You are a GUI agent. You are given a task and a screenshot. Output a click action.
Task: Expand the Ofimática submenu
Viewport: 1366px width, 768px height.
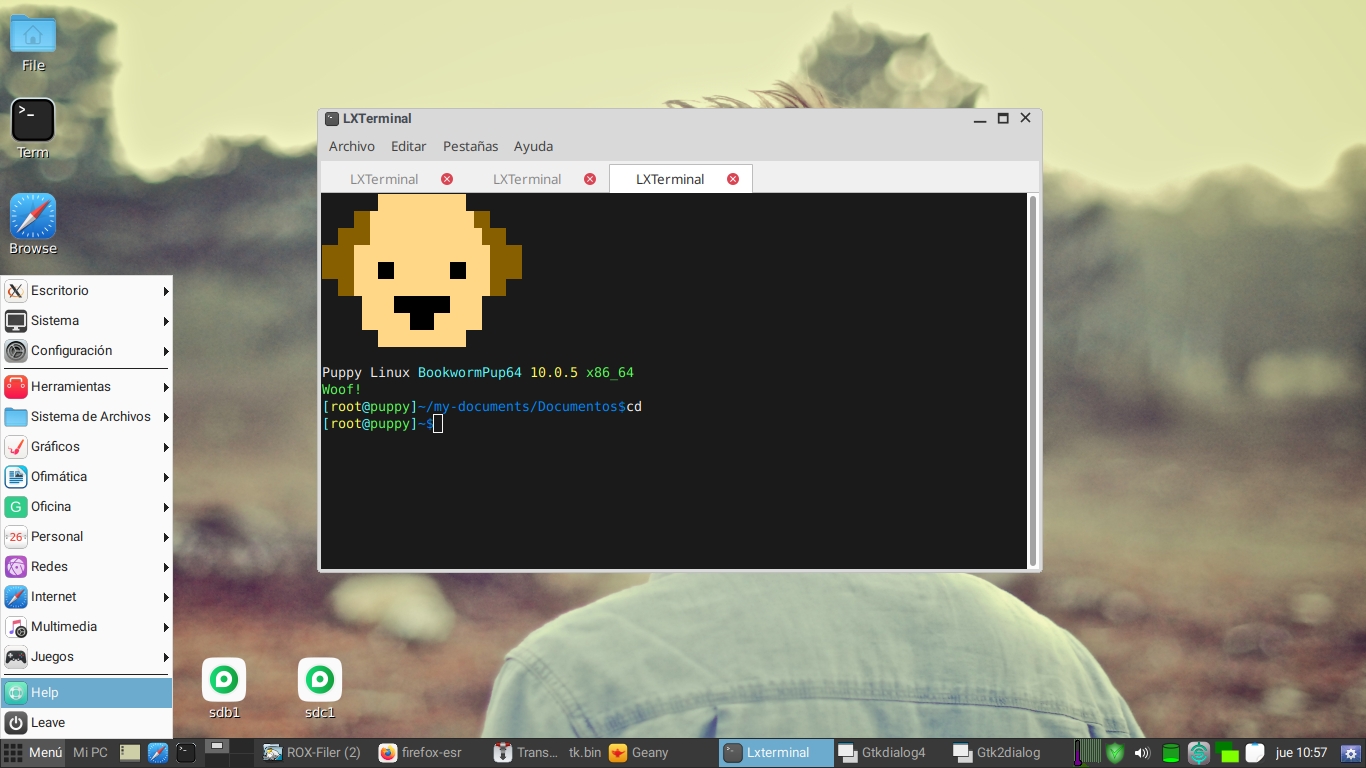point(86,476)
